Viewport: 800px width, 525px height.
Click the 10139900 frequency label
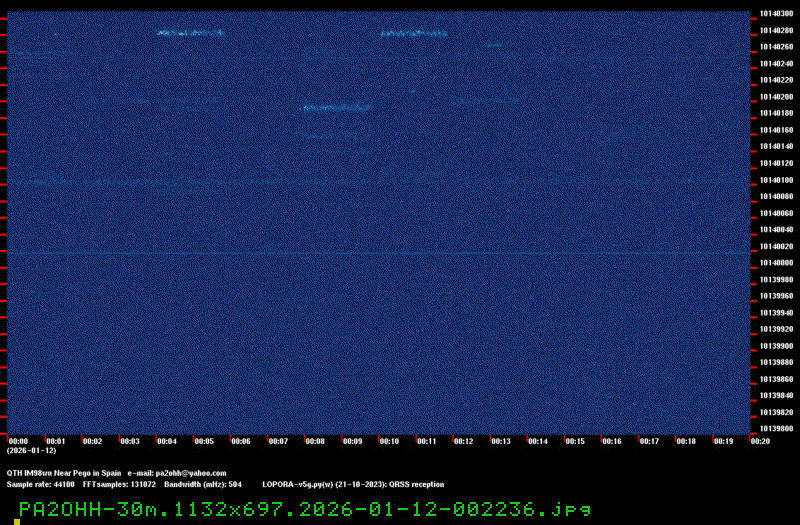pos(776,346)
